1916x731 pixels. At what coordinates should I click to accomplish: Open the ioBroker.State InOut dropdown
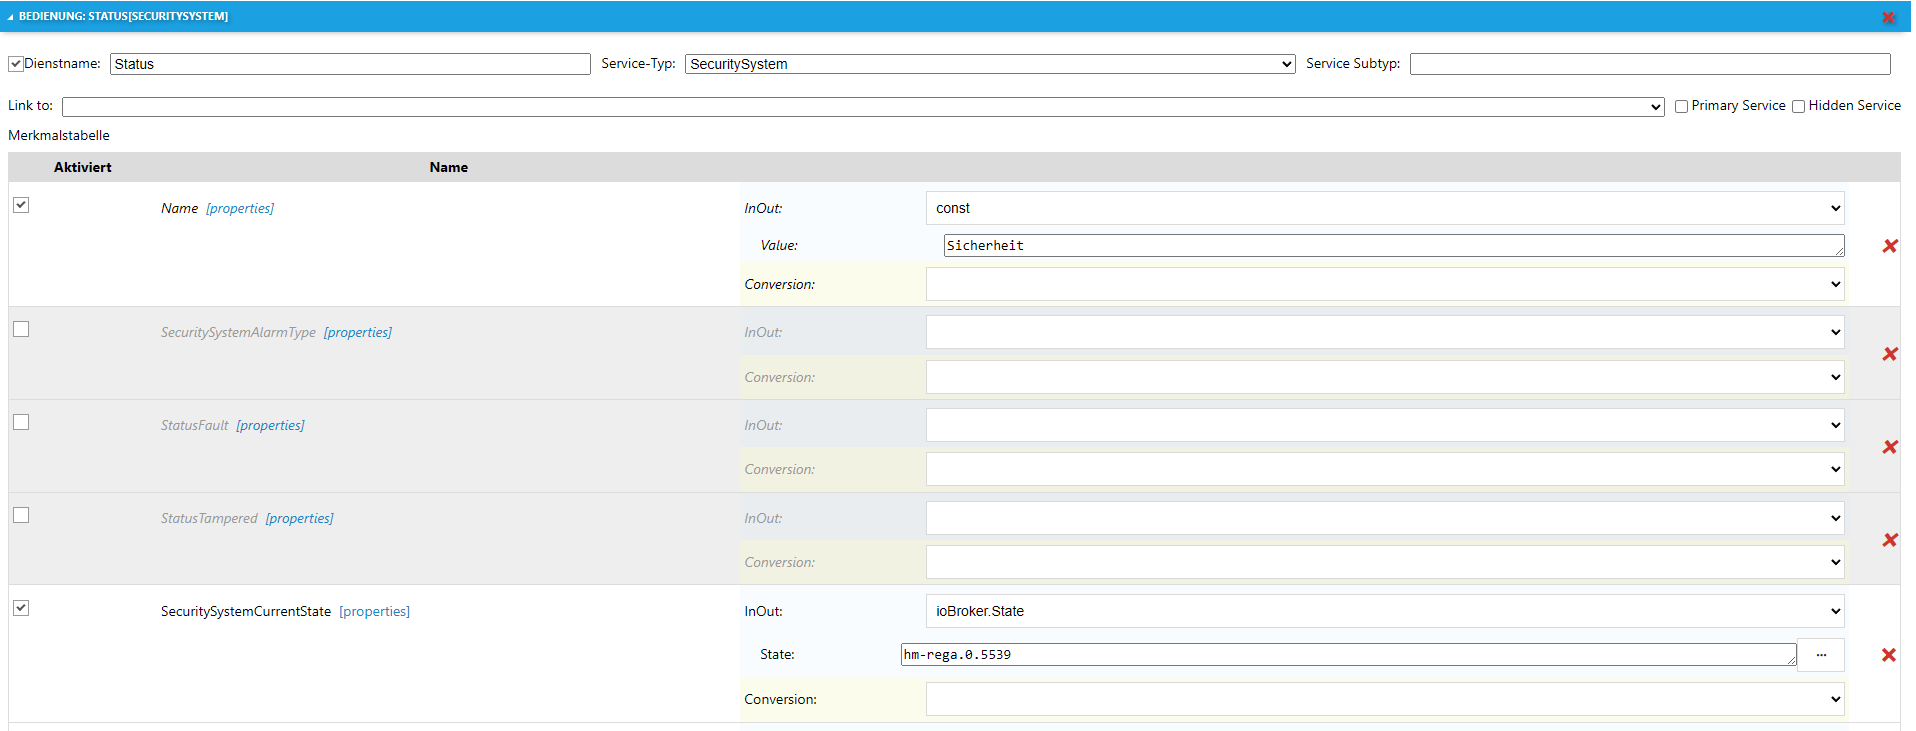(1385, 611)
